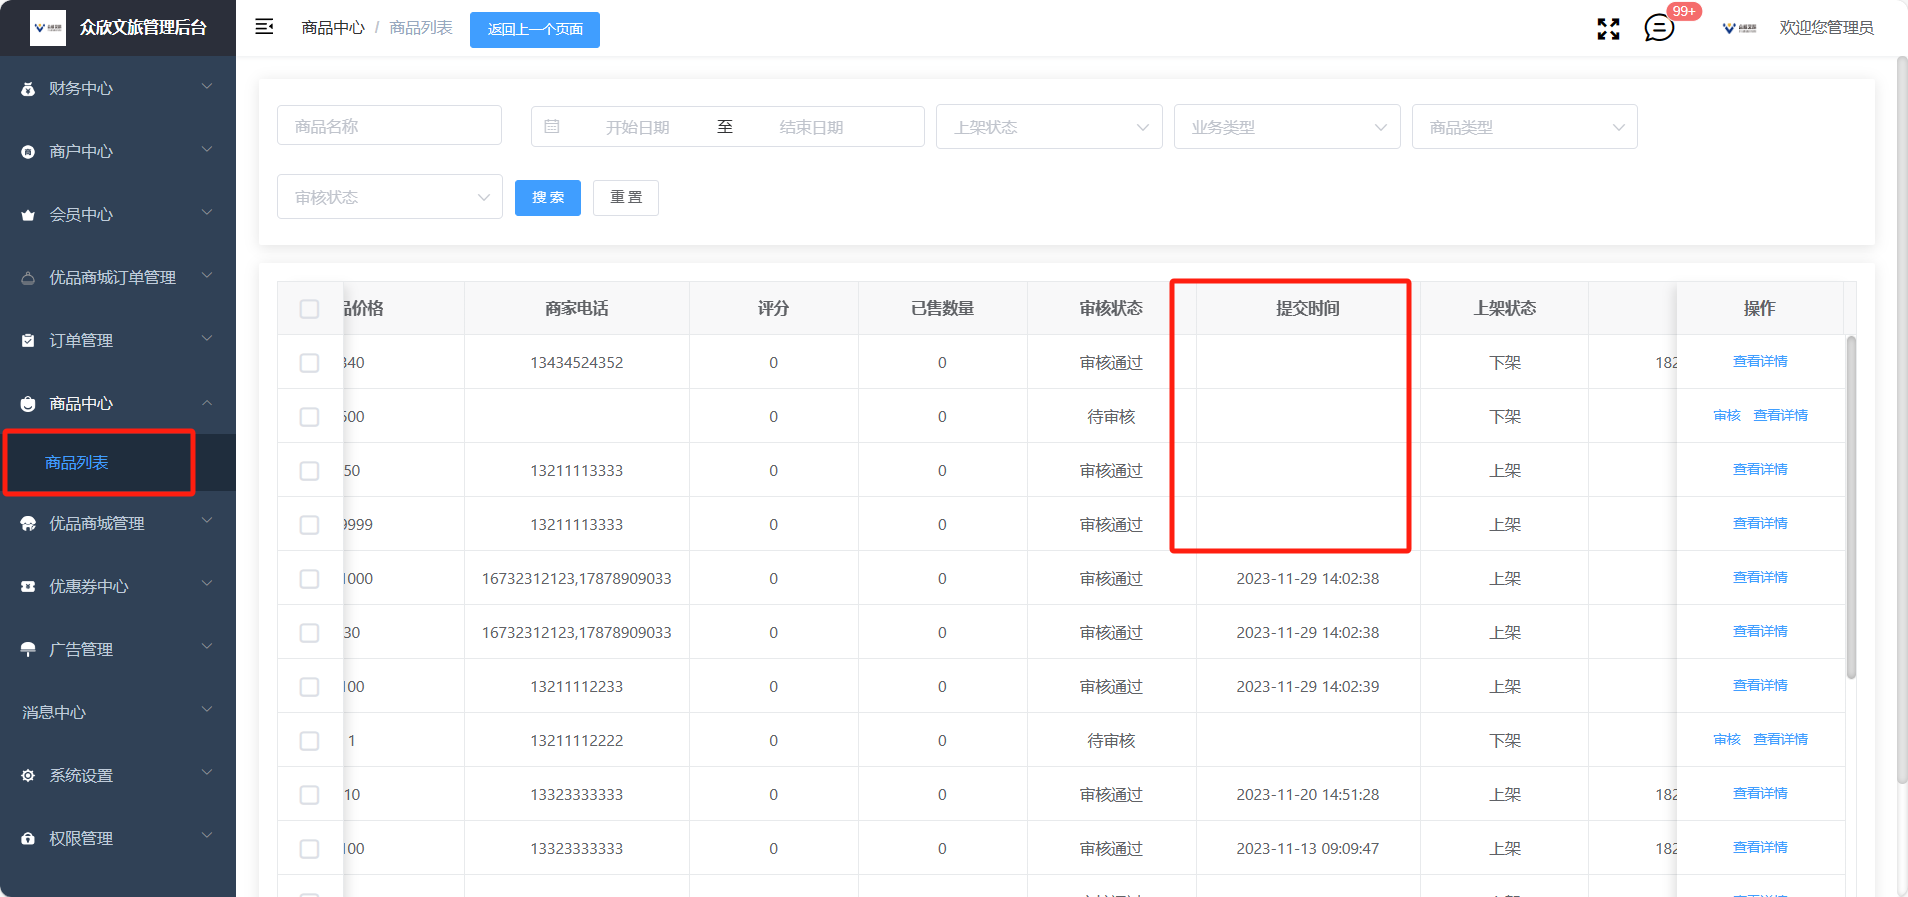Open the 订单管理 menu
Image resolution: width=1908 pixels, height=897 pixels.
pyautogui.click(x=118, y=341)
